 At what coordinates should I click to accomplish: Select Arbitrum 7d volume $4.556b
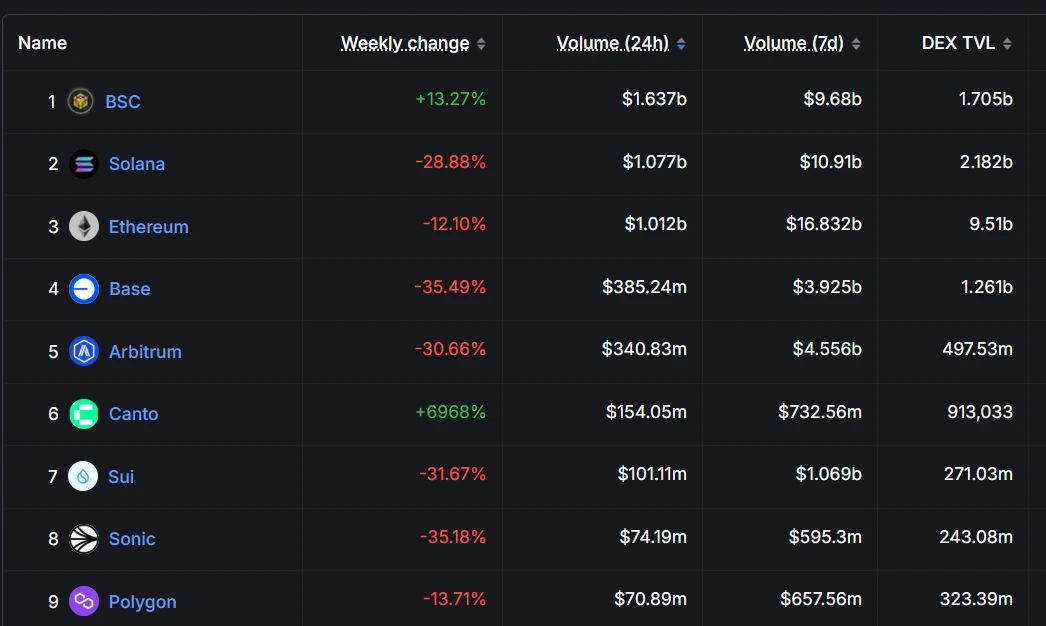click(827, 348)
